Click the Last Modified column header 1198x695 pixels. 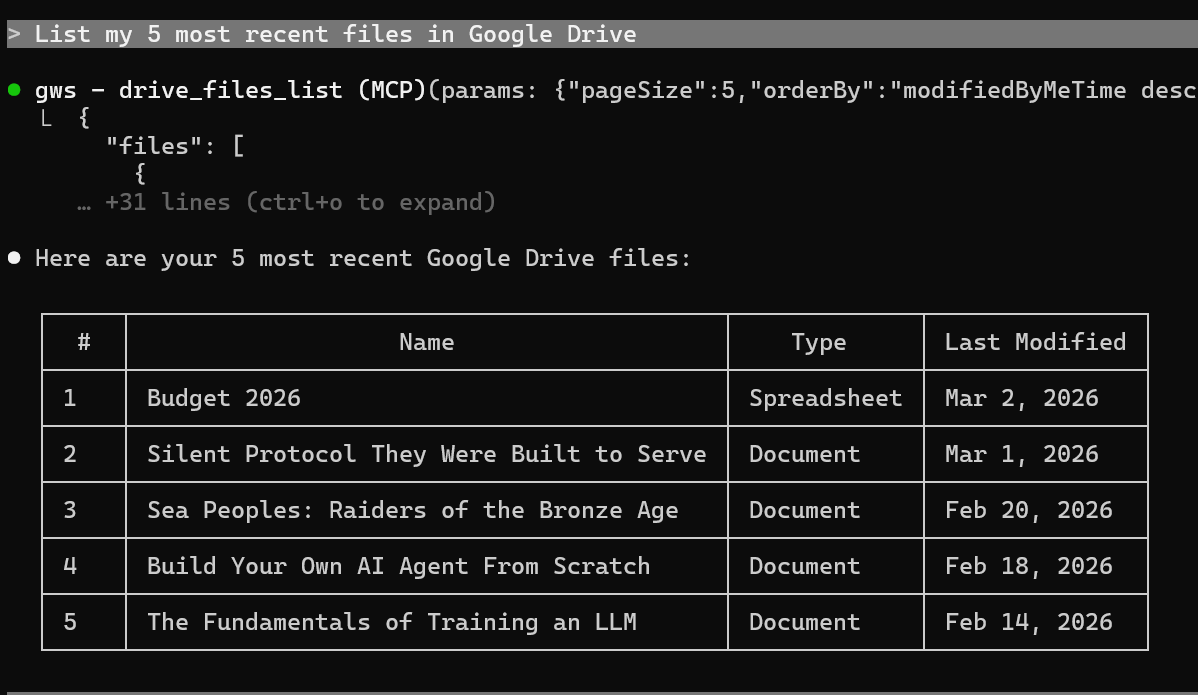(1035, 342)
